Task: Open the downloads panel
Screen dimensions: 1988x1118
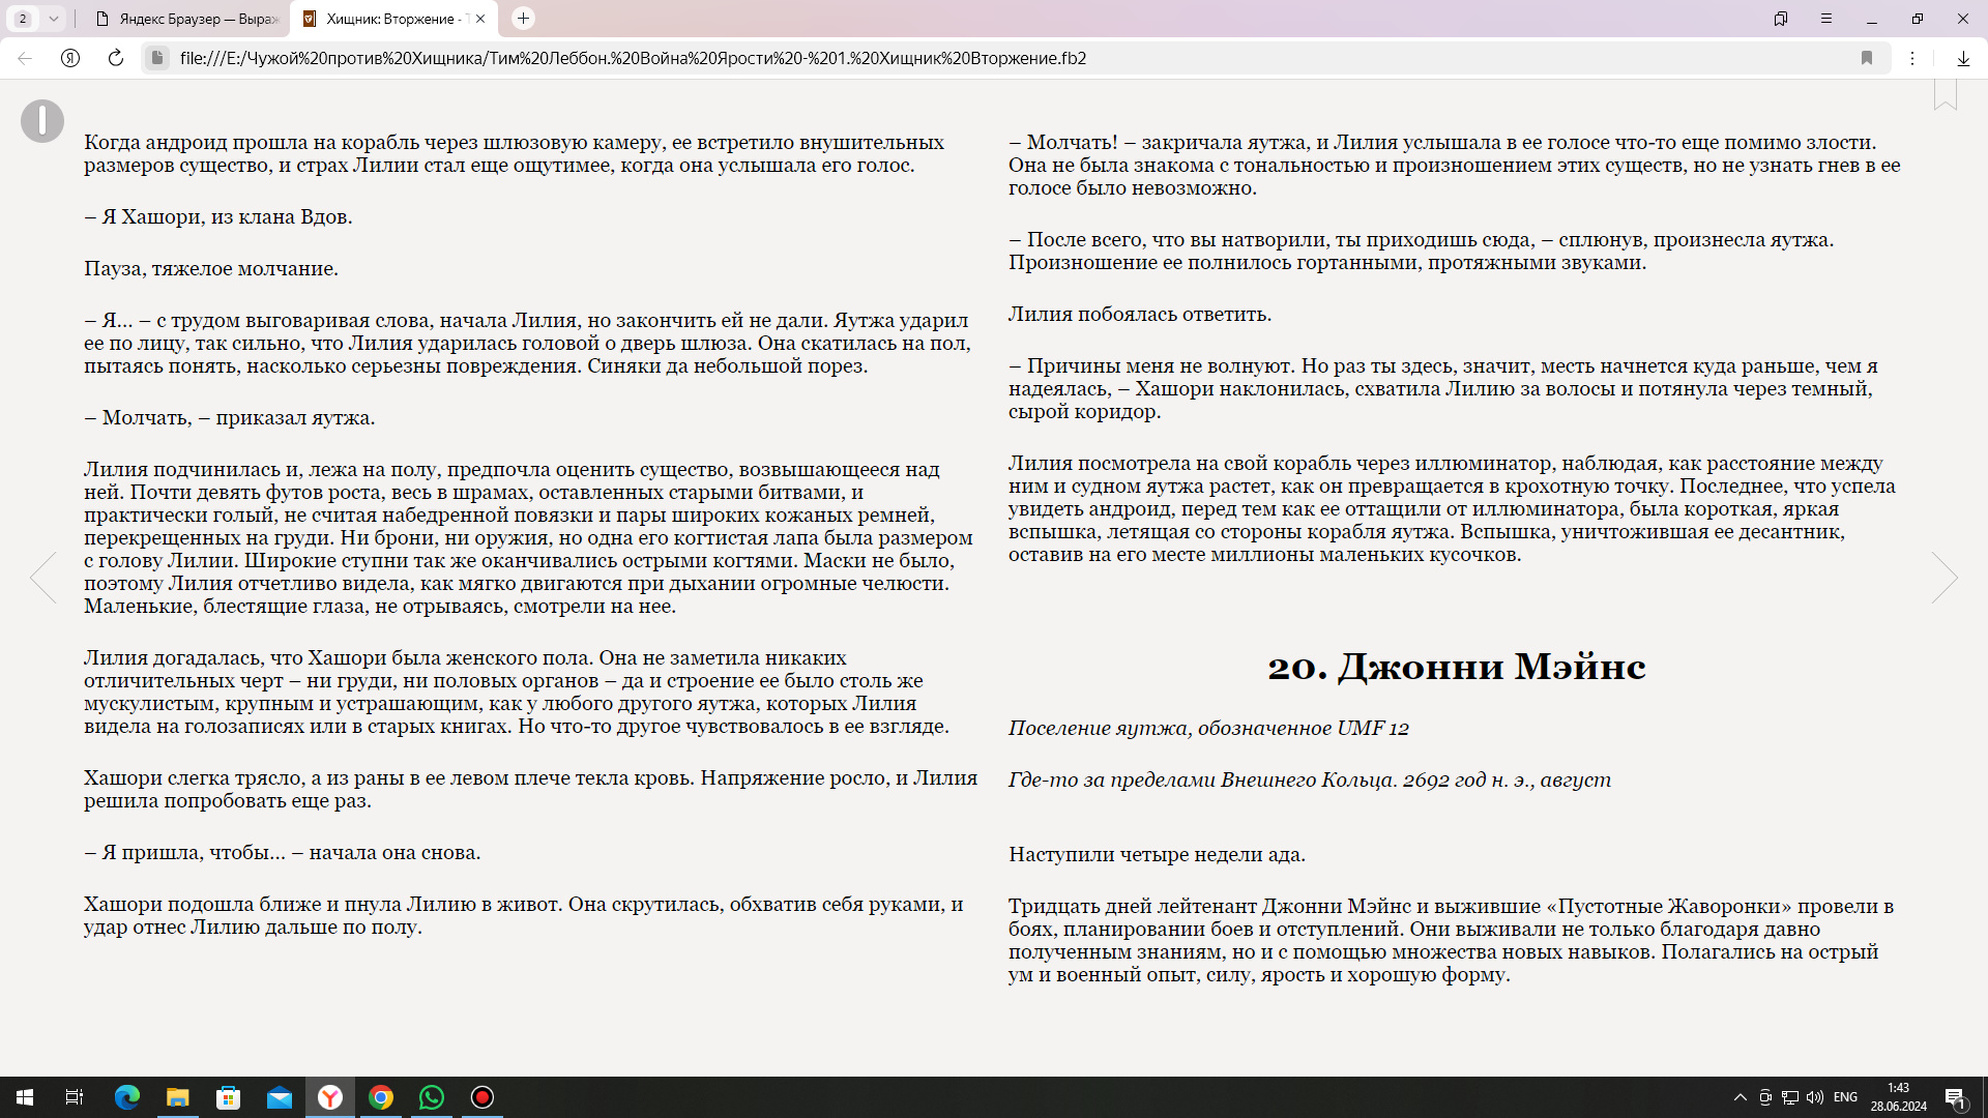Action: [x=1963, y=58]
